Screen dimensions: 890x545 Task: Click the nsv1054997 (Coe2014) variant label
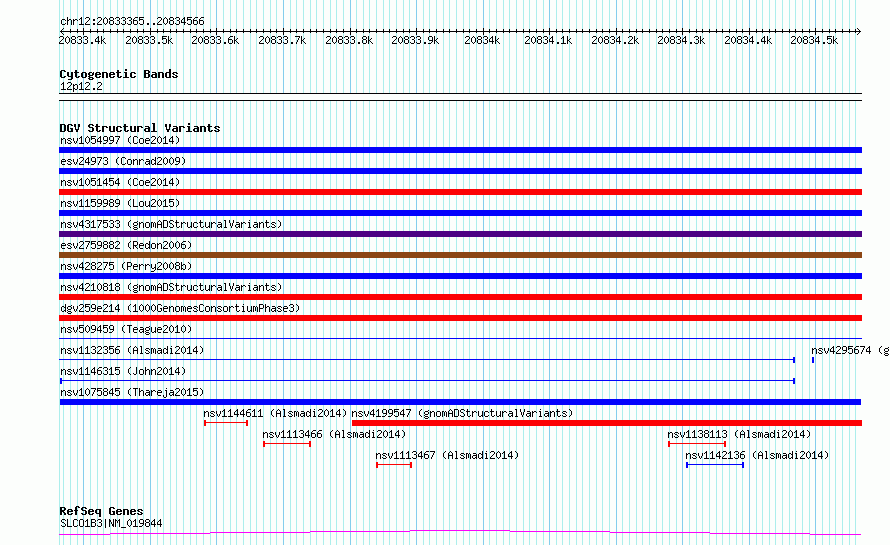tap(120, 140)
